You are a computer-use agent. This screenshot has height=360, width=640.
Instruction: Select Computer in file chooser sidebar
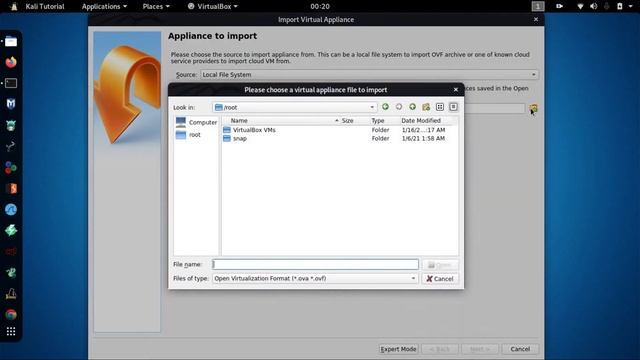pyautogui.click(x=196, y=122)
